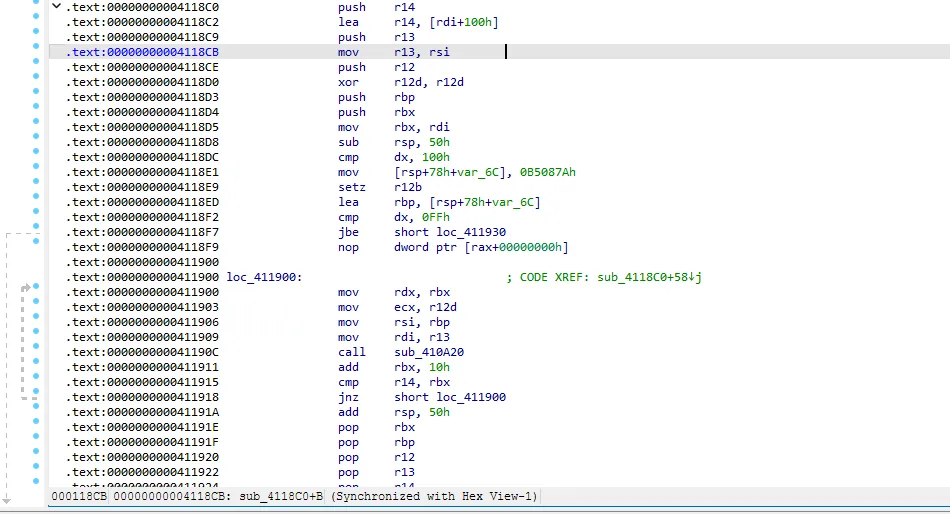Viewport: 950px width, 514px height.
Task: Click operand rdi, r13
Action: coord(422,337)
